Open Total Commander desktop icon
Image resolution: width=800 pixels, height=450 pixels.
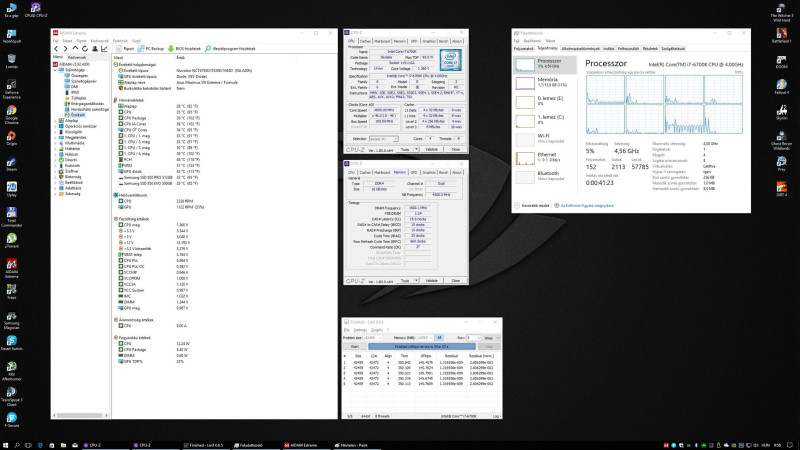11,217
